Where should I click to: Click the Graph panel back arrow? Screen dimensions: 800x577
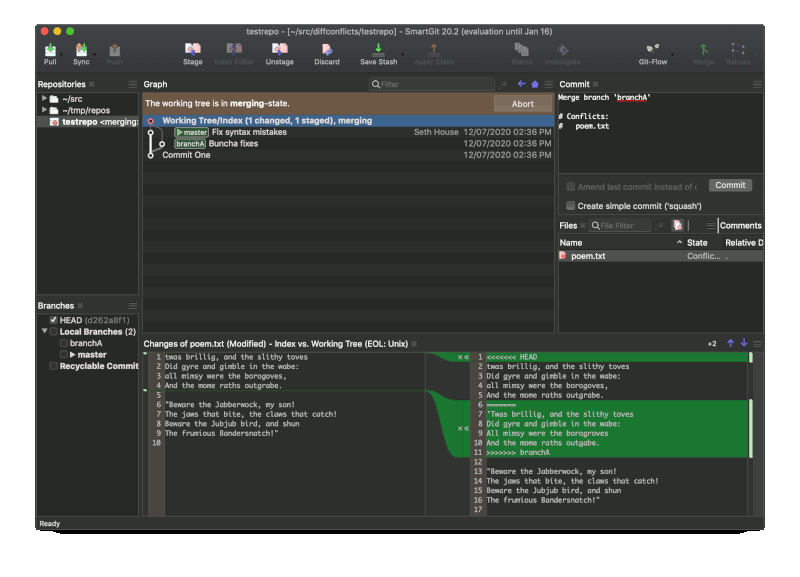[521, 84]
